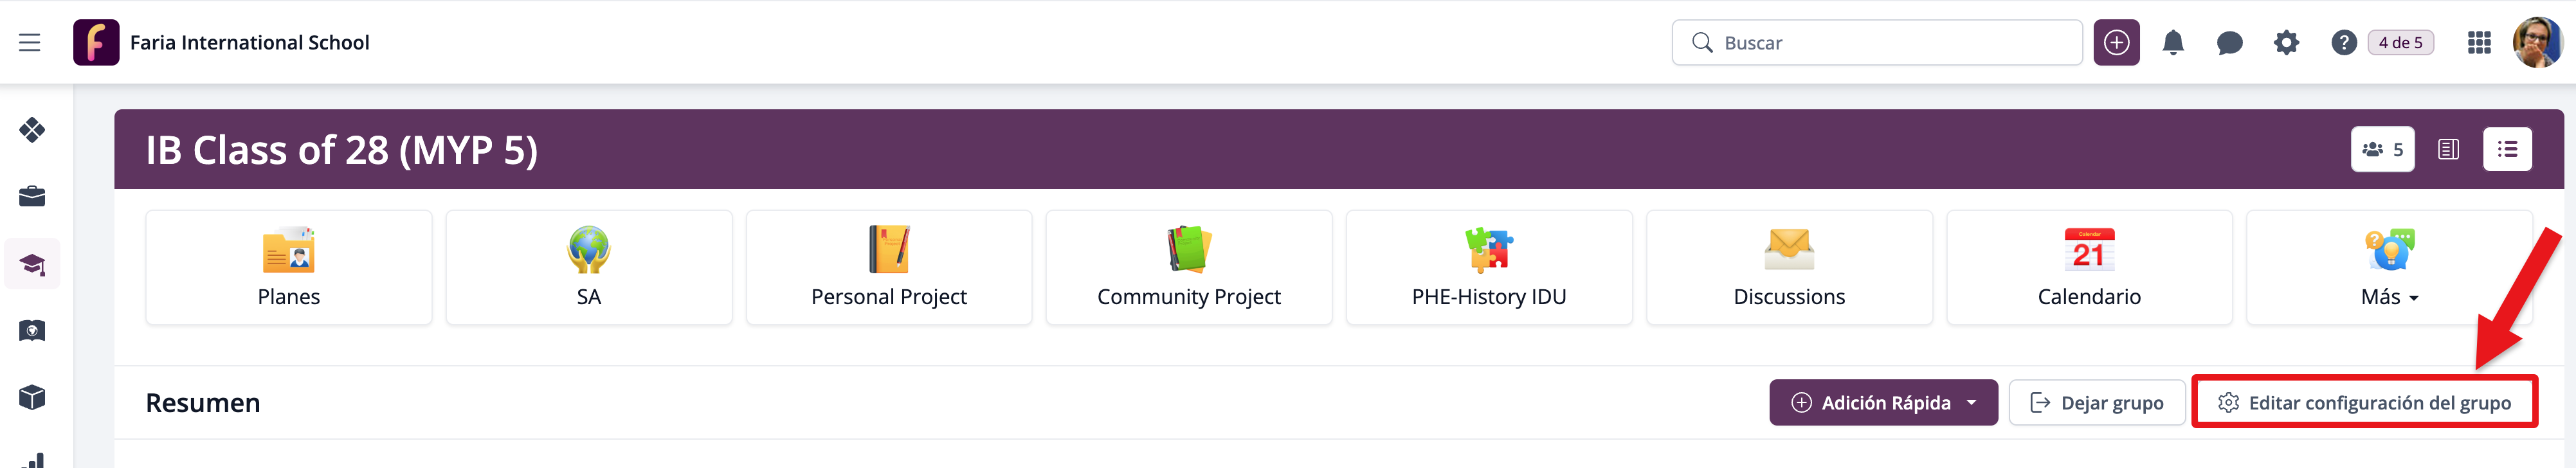
Task: Open the messages chat bubble icon
Action: point(2229,43)
